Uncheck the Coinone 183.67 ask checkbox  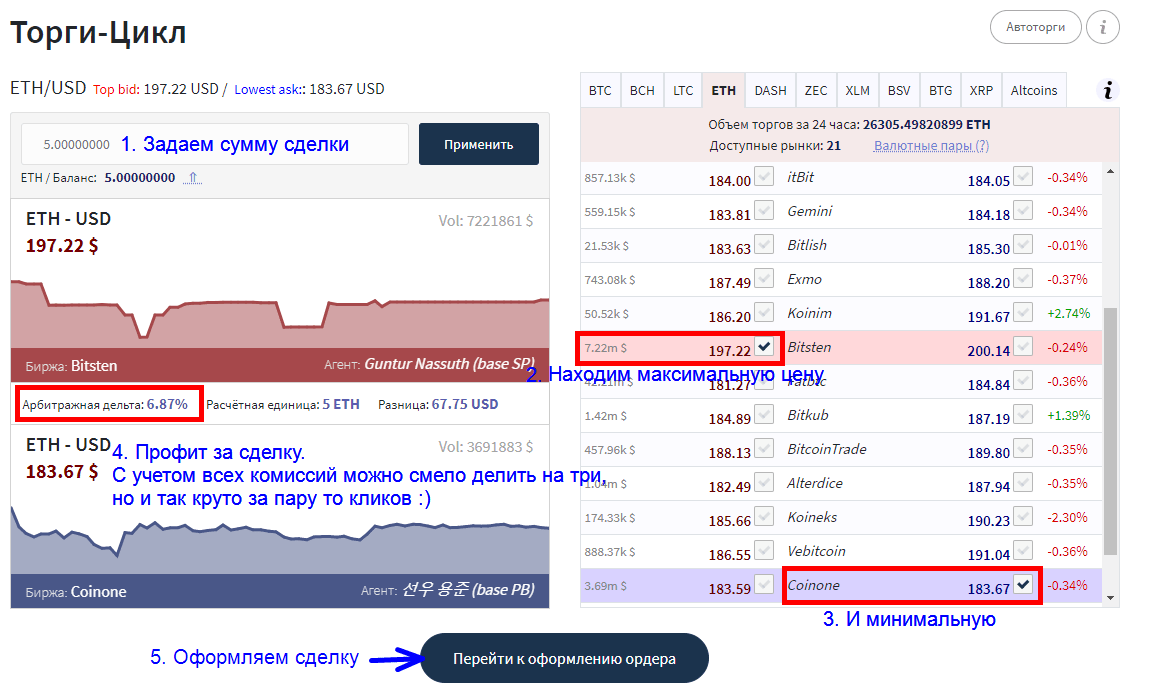point(1023,585)
